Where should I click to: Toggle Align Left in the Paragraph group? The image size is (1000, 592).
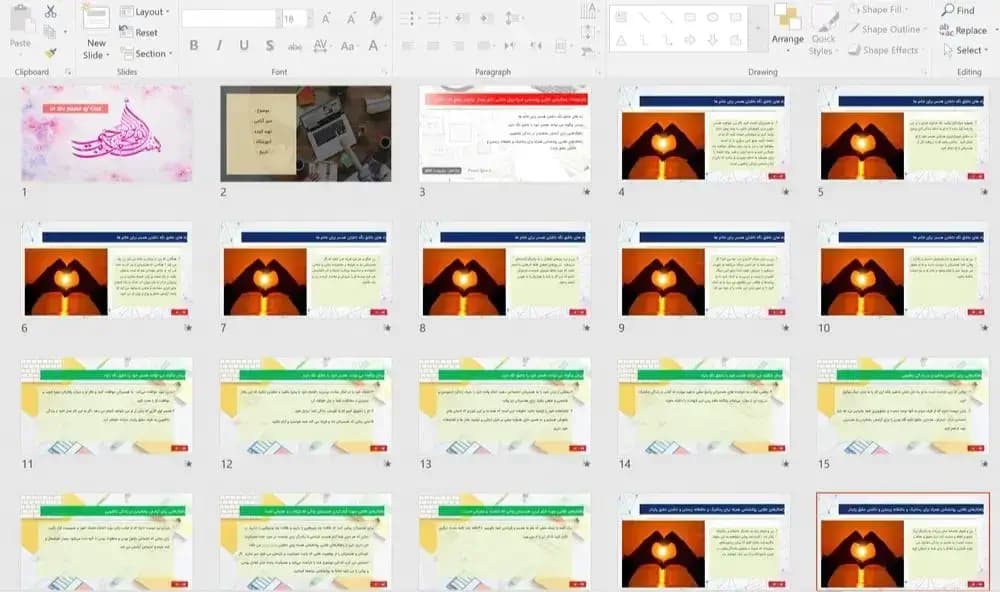(408, 46)
